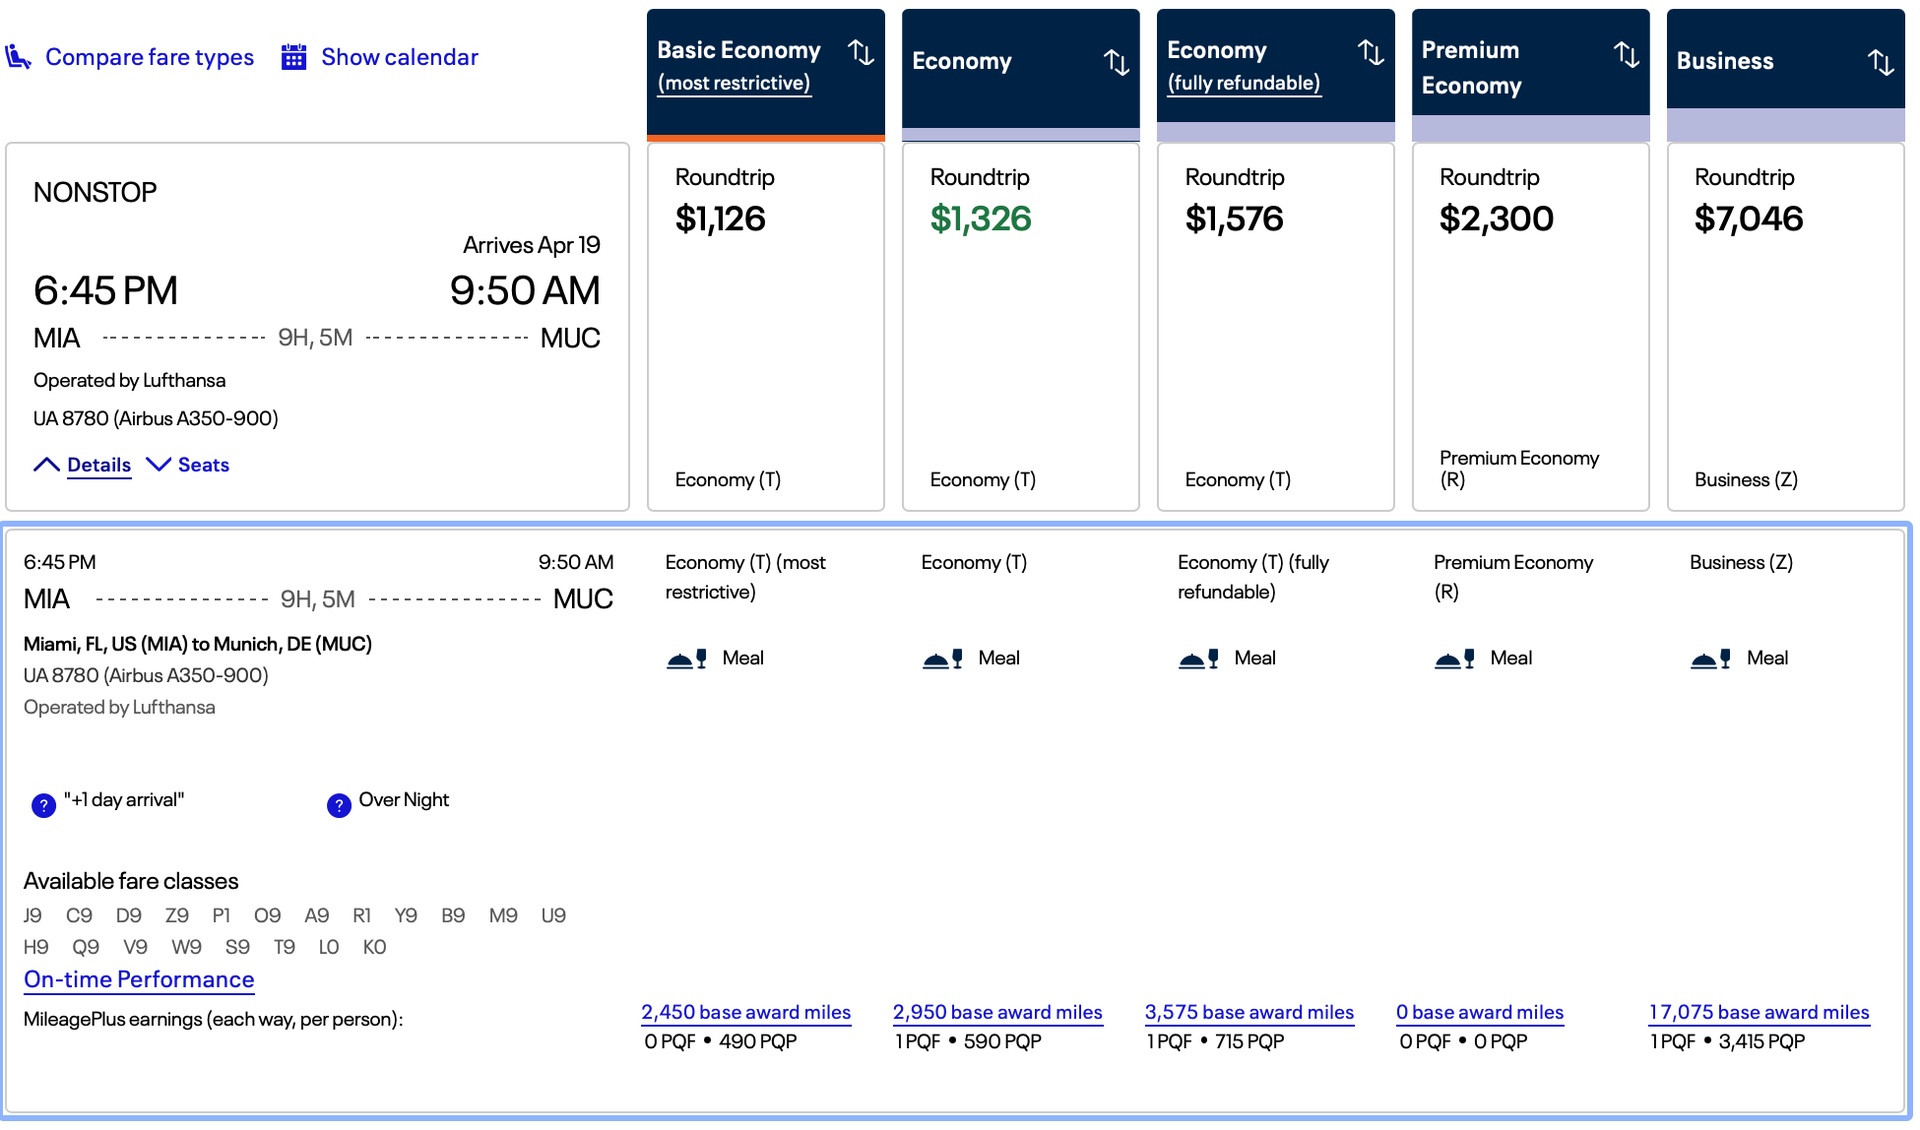Toggle sort direction on the Business column
1920x1130 pixels.
point(1880,61)
